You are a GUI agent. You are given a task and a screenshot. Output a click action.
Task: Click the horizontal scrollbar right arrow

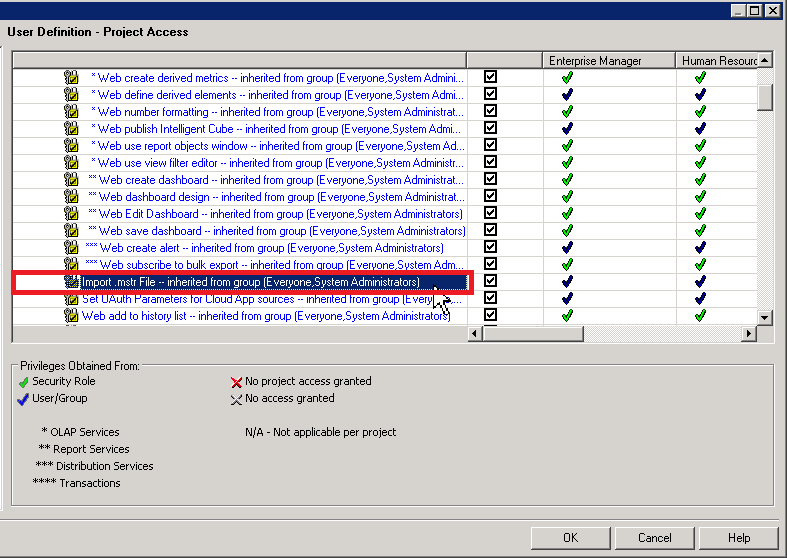click(749, 333)
